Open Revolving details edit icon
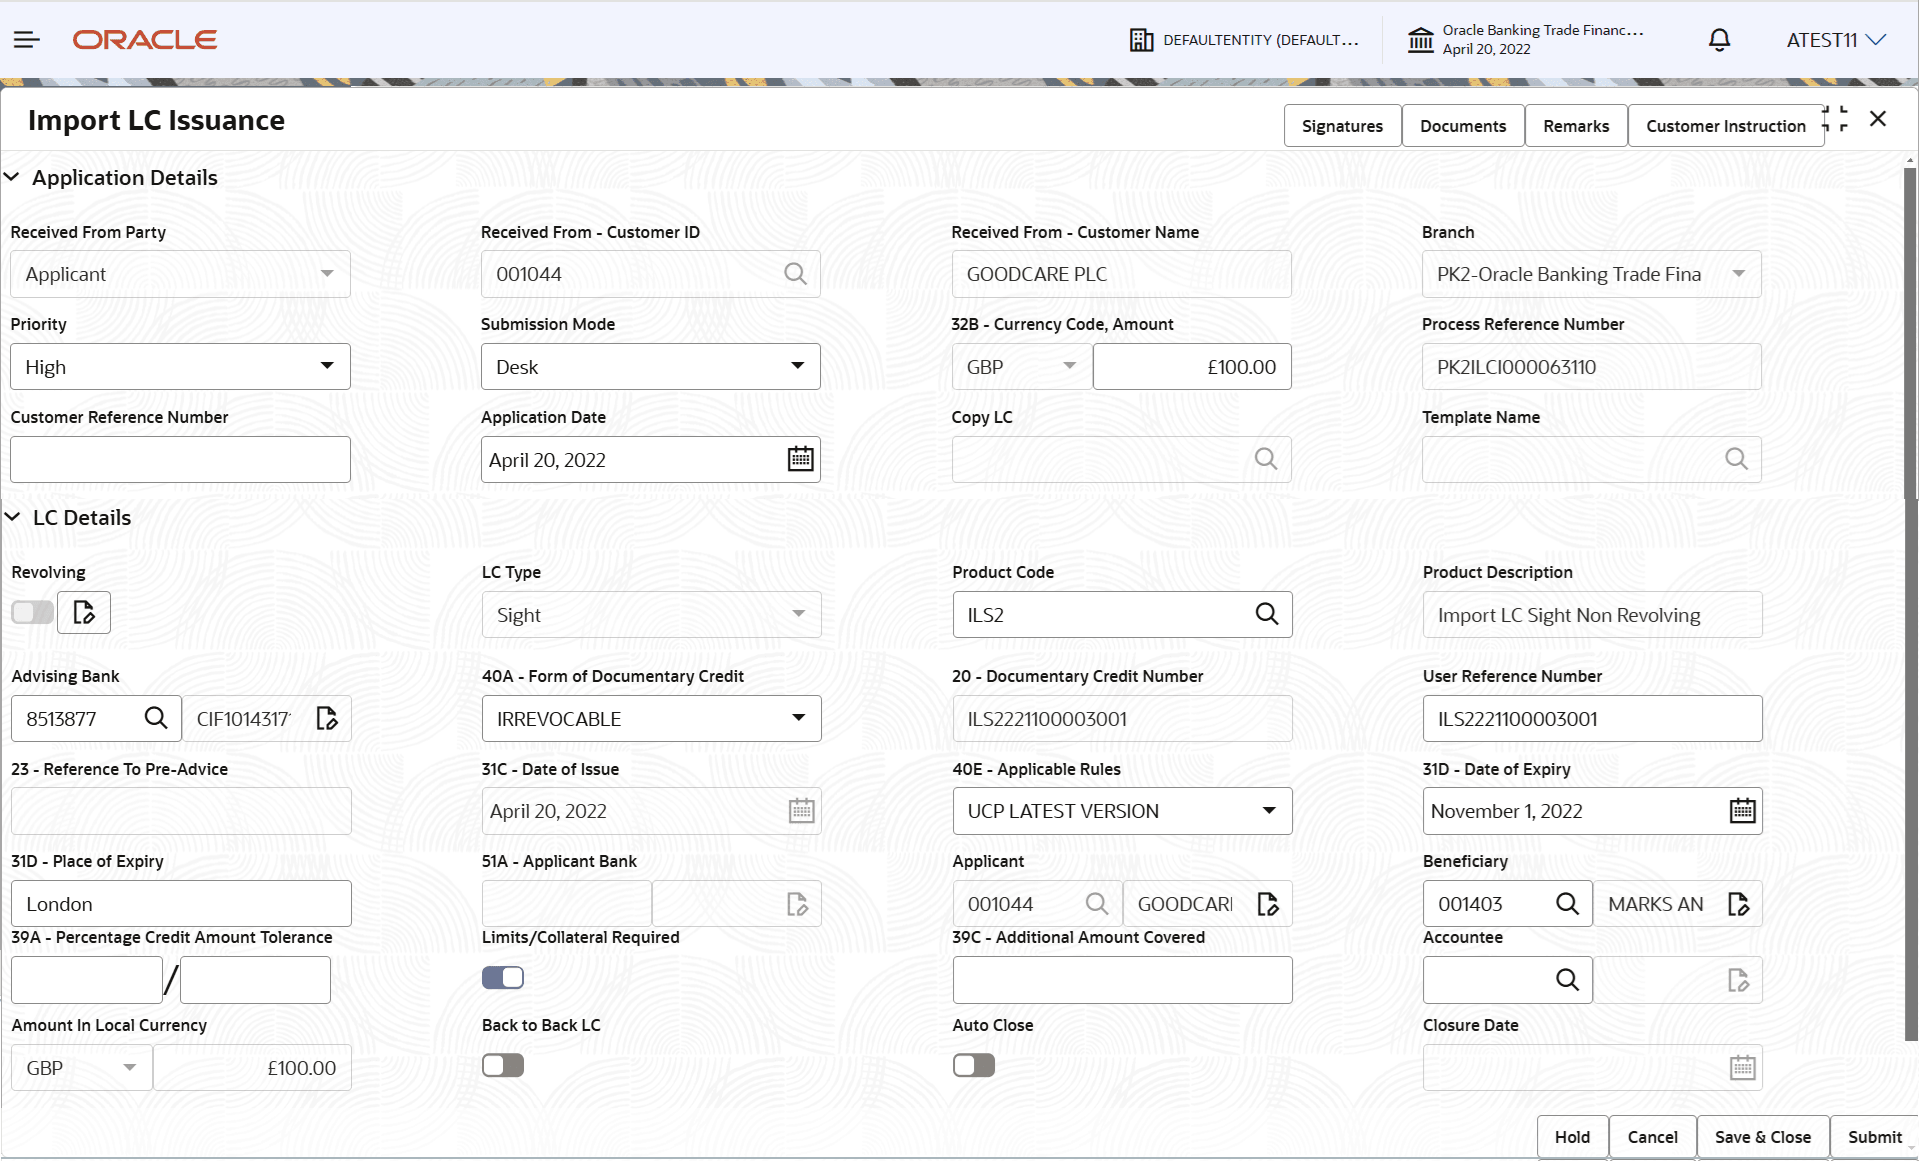This screenshot has width=1920, height=1161. [84, 612]
